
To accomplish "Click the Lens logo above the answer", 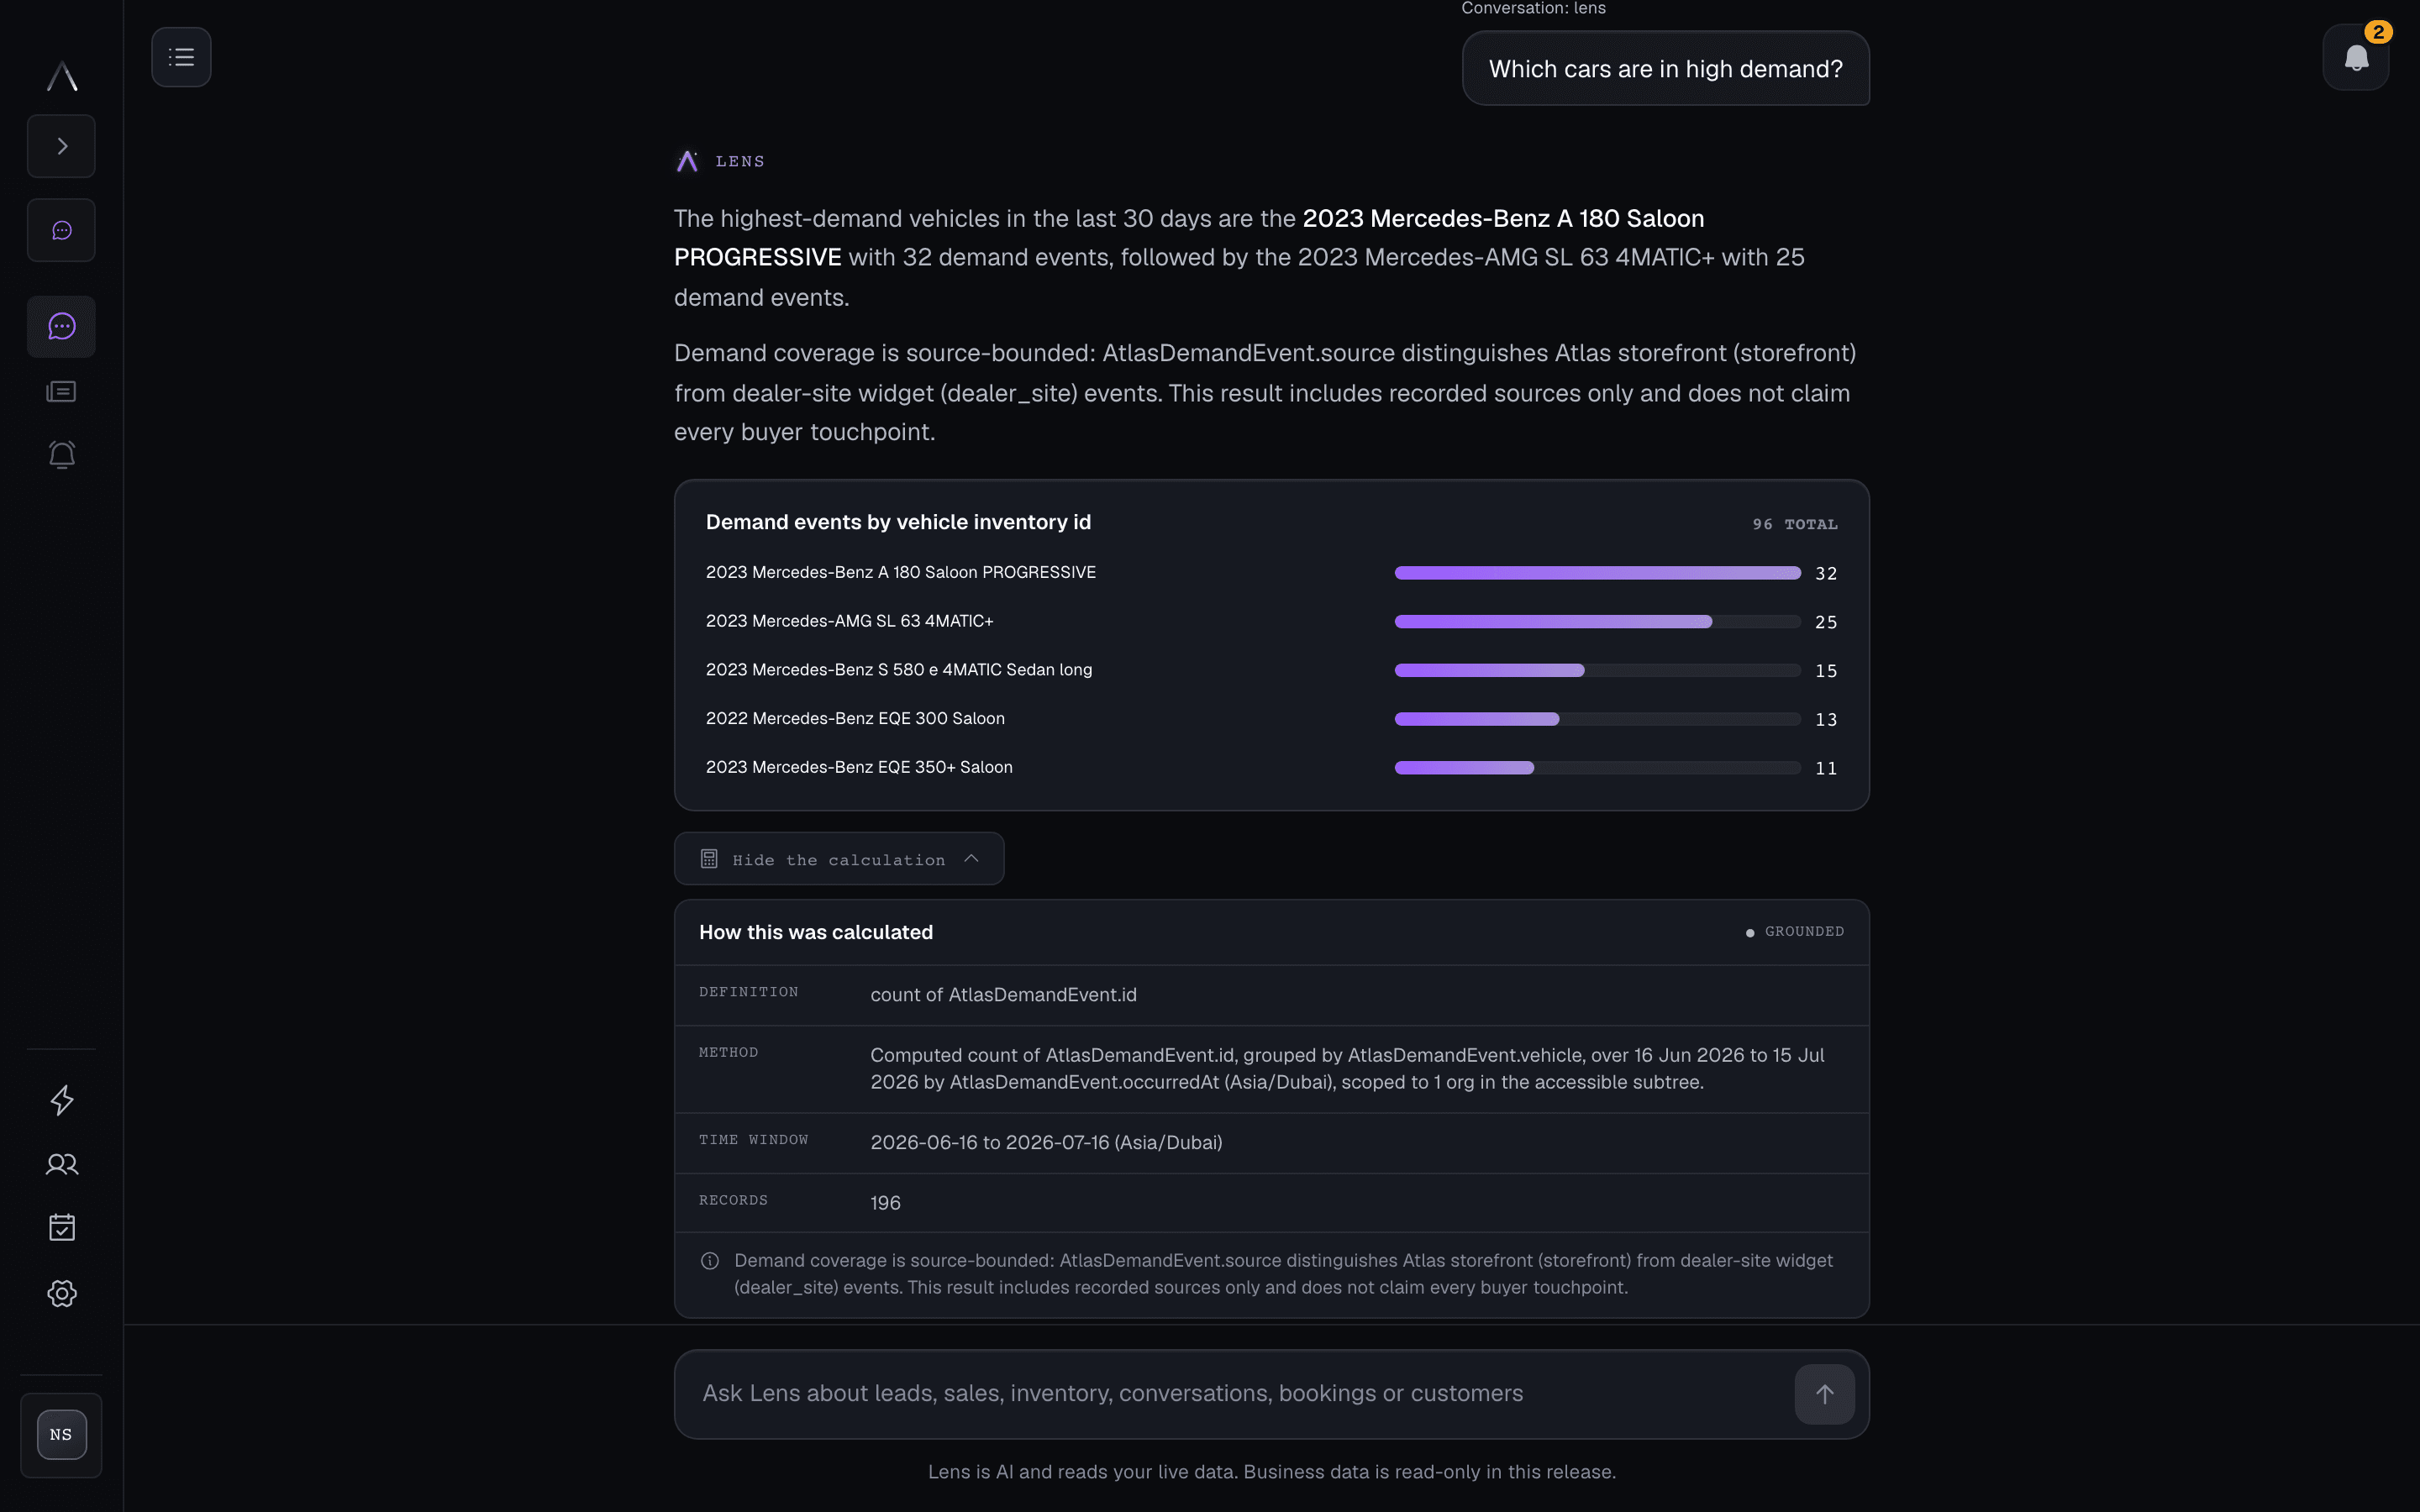I will (687, 161).
